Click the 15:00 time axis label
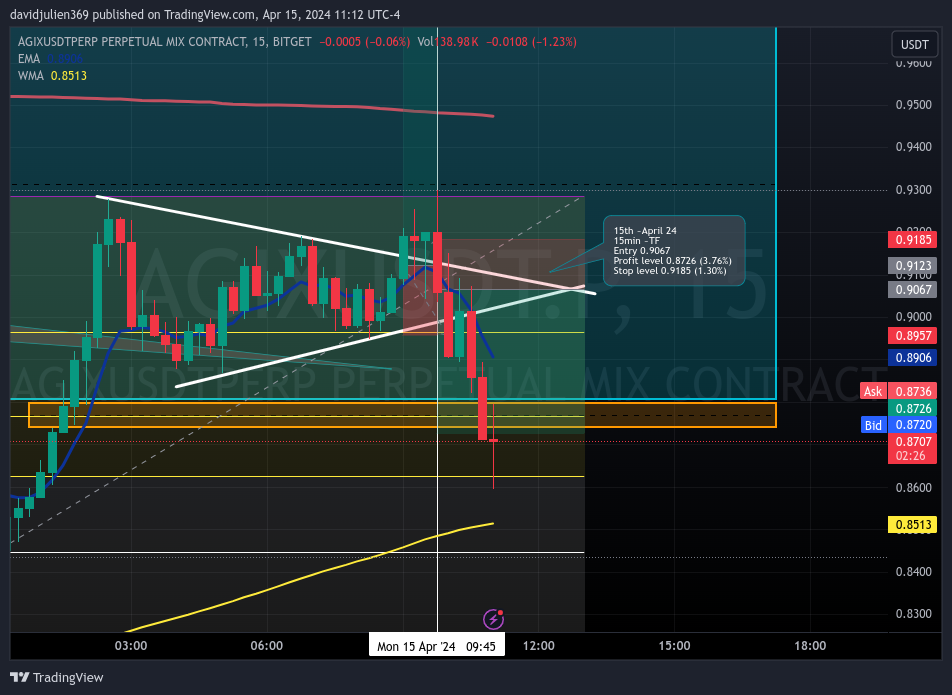Image resolution: width=952 pixels, height=695 pixels. point(674,646)
